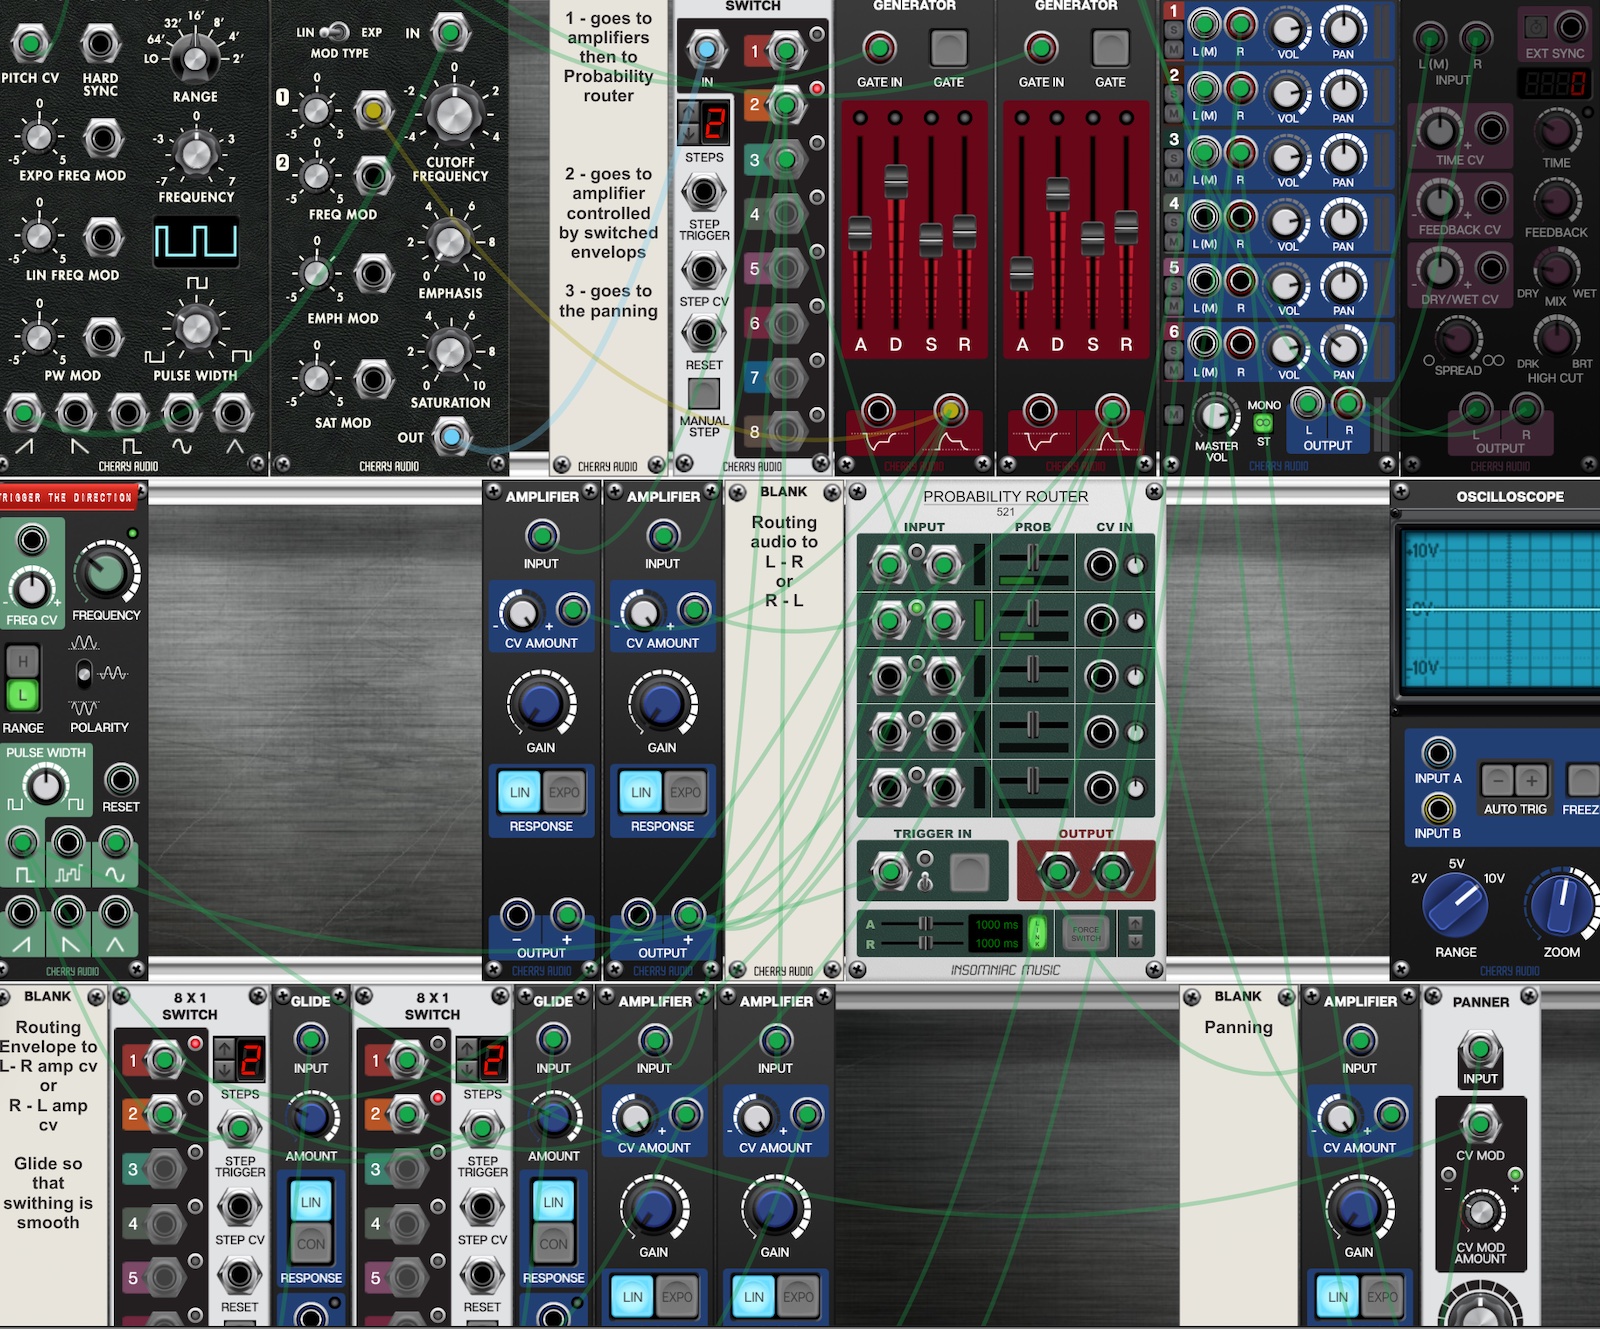
Task: Select the H range button on LFO
Action: 23,660
